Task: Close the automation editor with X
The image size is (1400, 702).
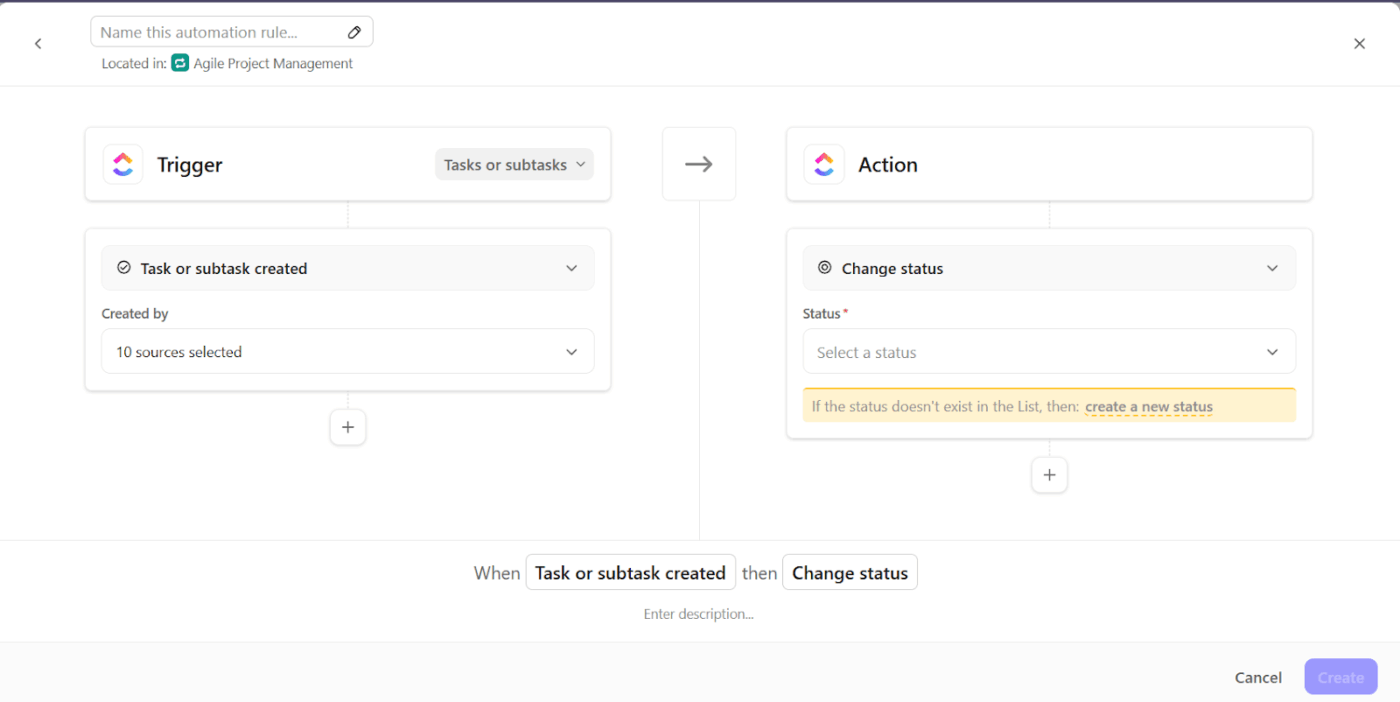Action: click(x=1359, y=44)
